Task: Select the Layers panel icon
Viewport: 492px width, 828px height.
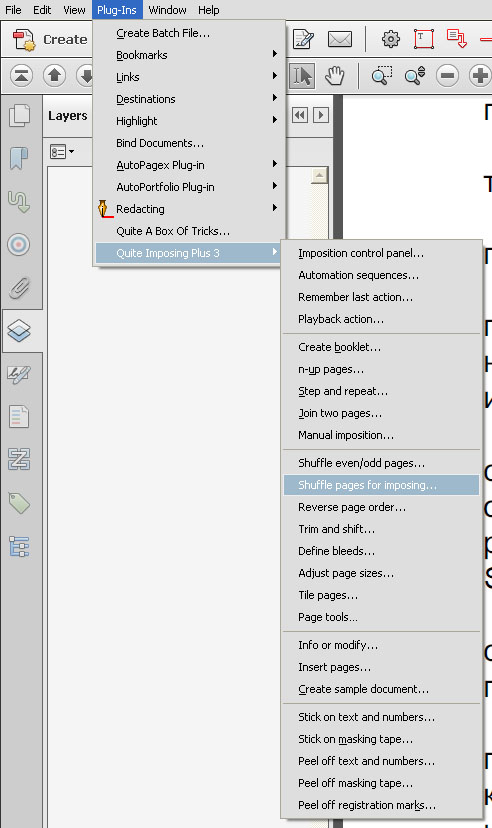Action: pyautogui.click(x=19, y=331)
